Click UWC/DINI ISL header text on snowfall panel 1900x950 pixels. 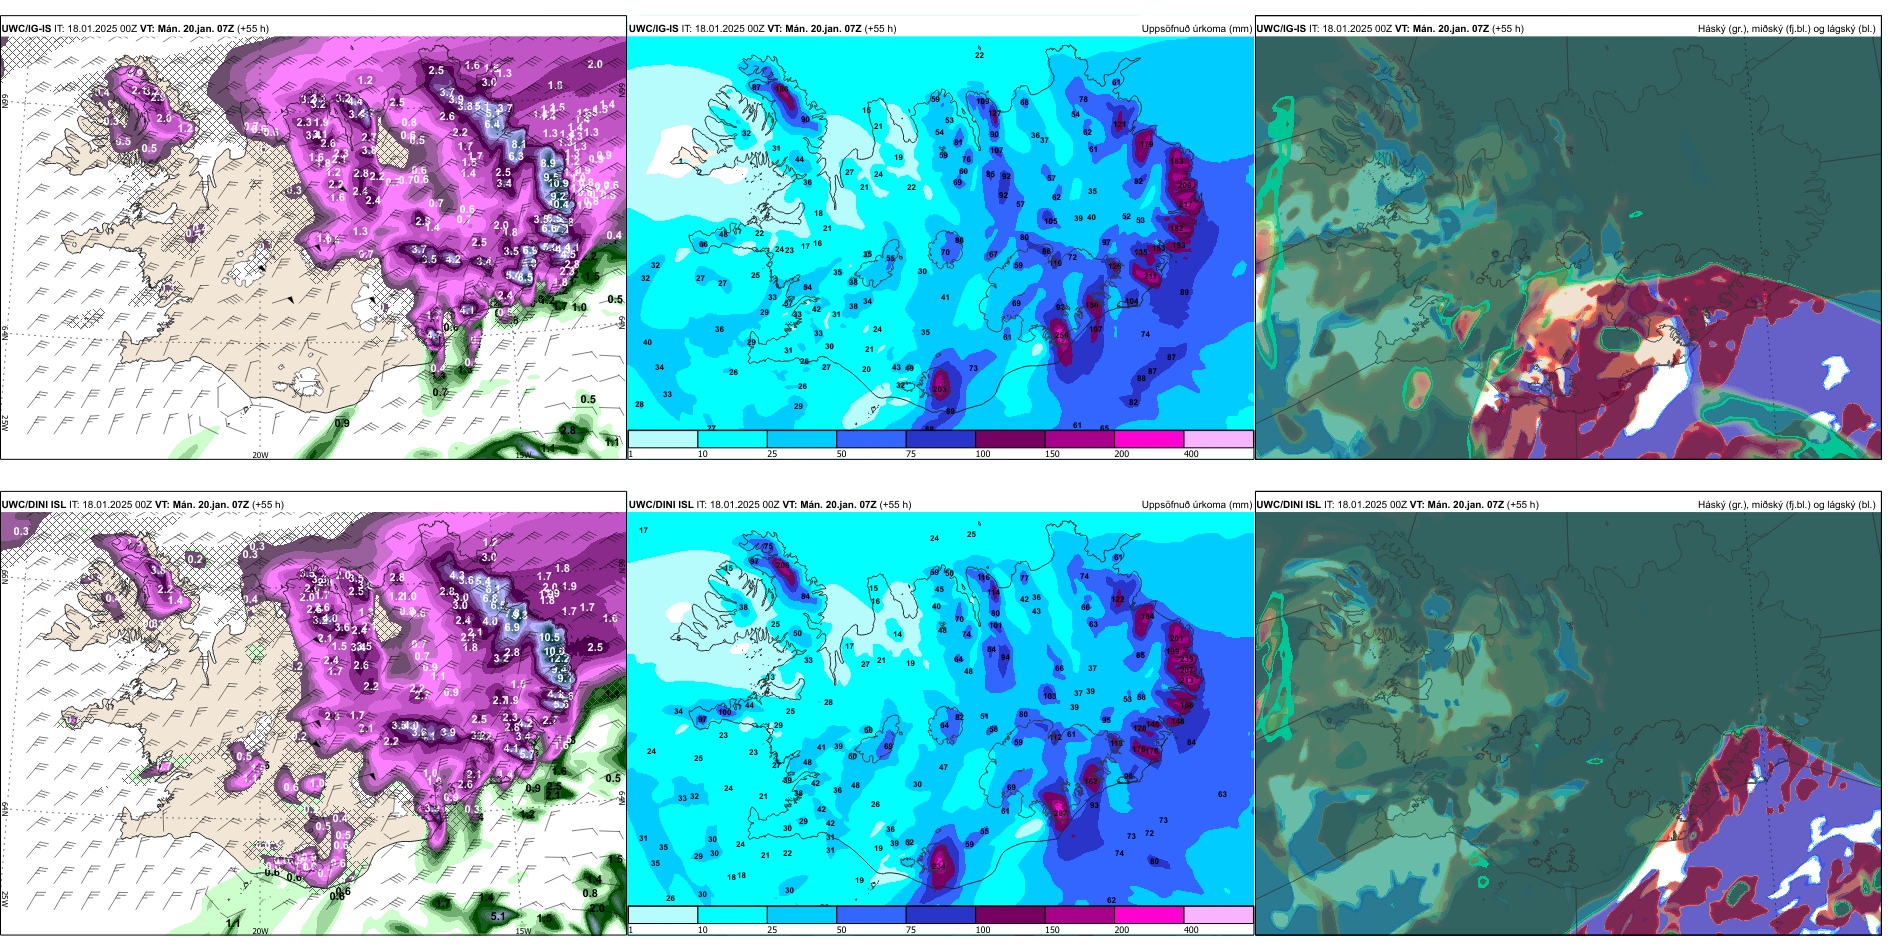coord(33,505)
